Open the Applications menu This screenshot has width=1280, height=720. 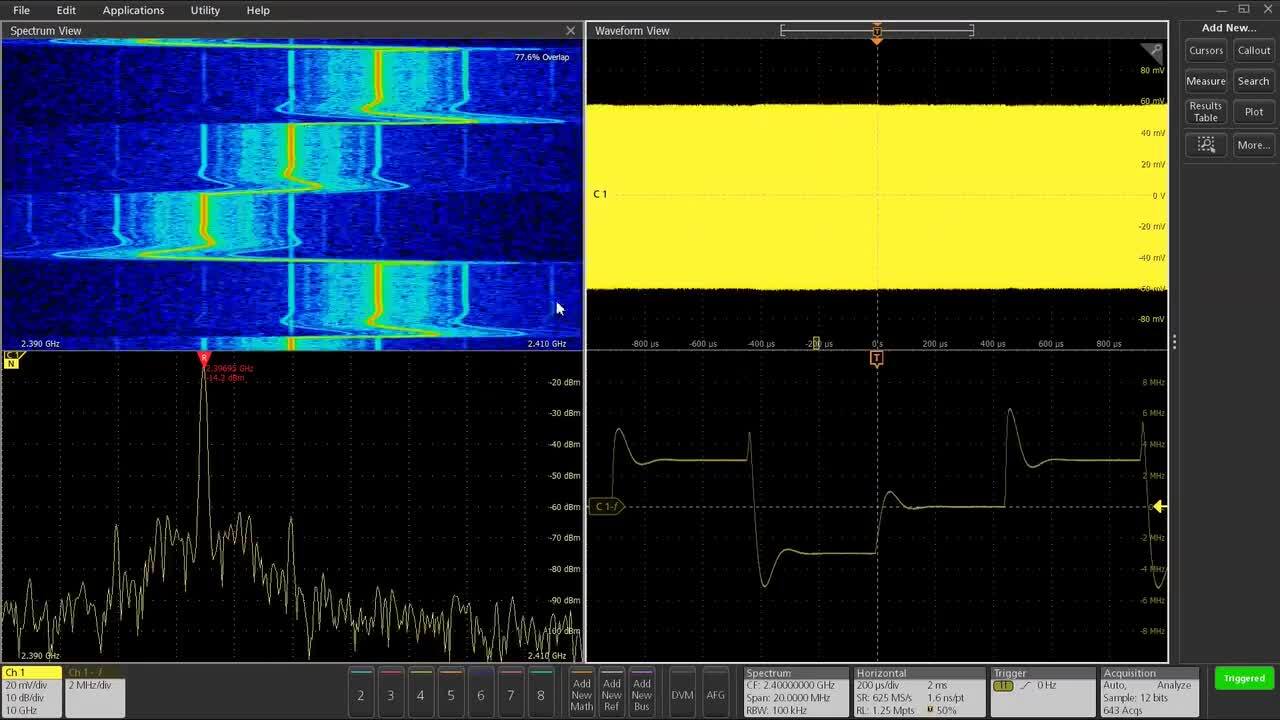[133, 10]
